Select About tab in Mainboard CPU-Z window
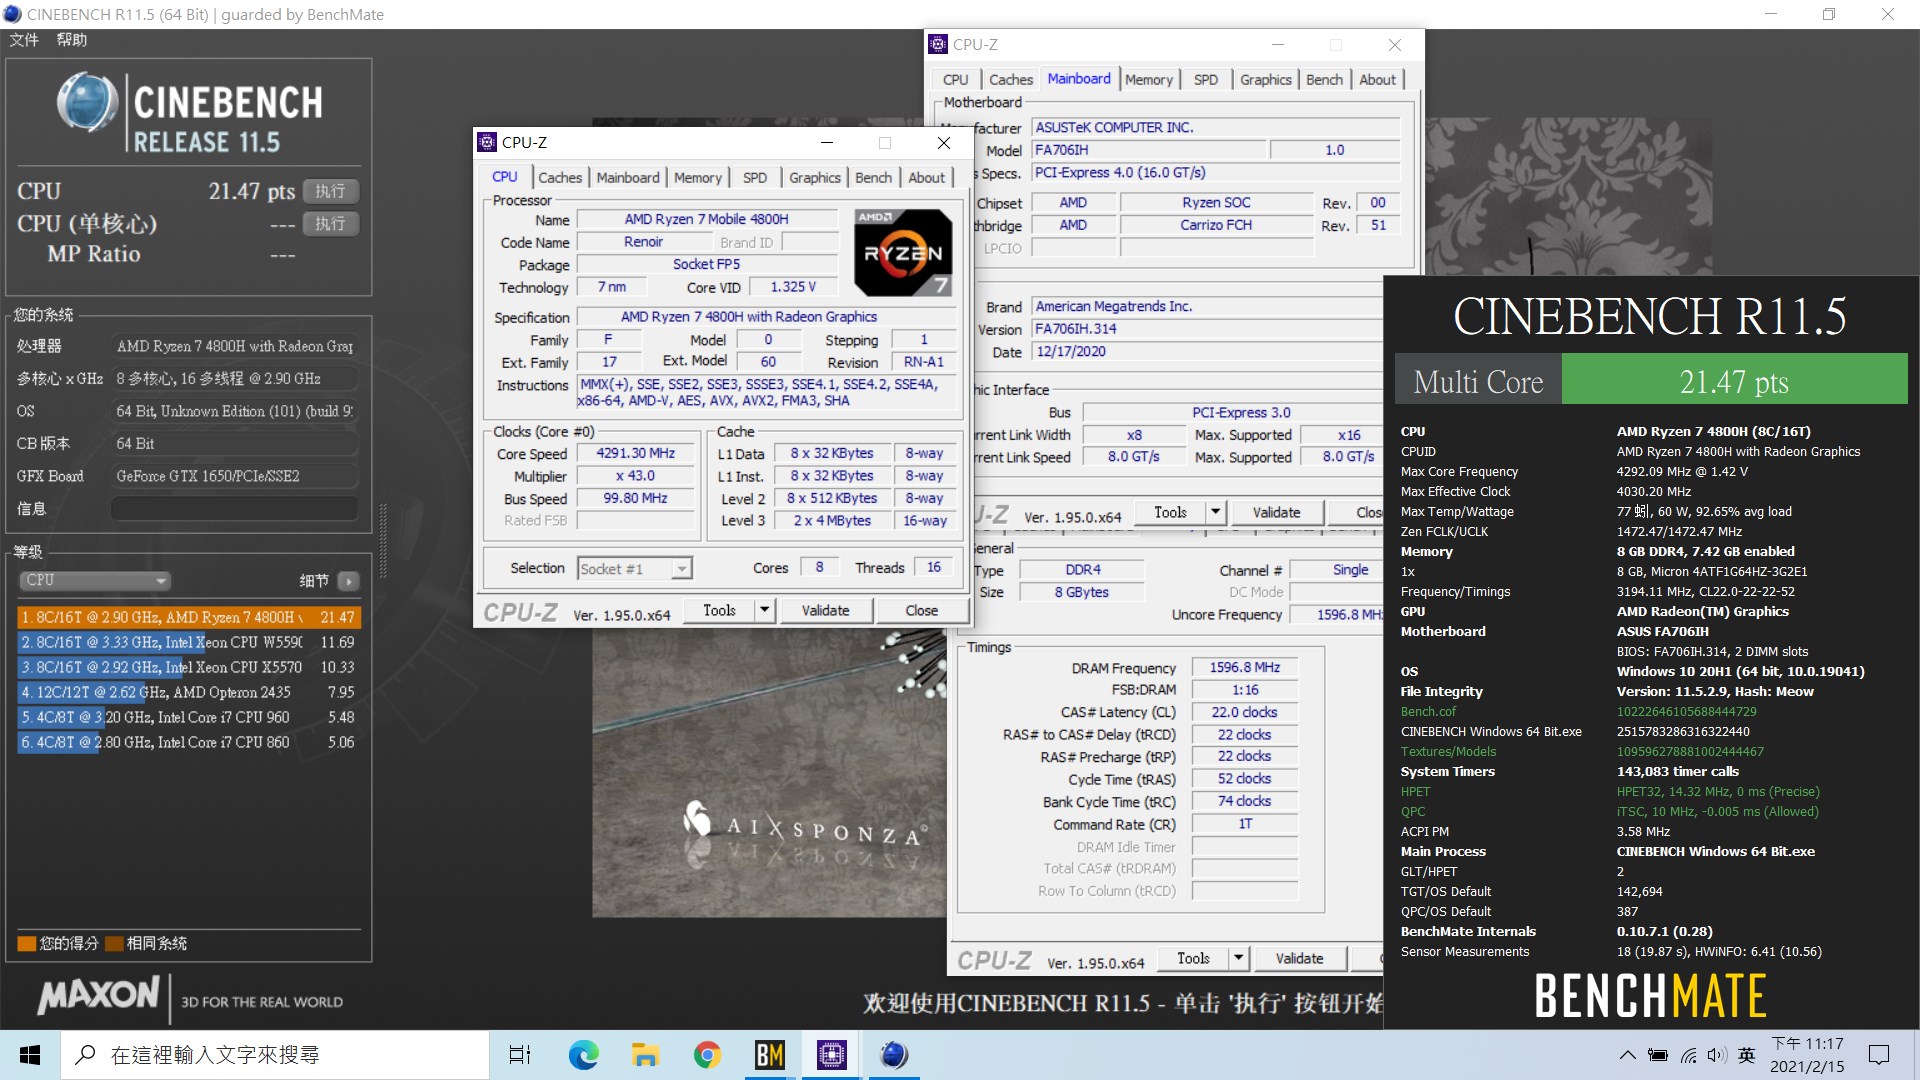This screenshot has width=1920, height=1080. point(1377,79)
